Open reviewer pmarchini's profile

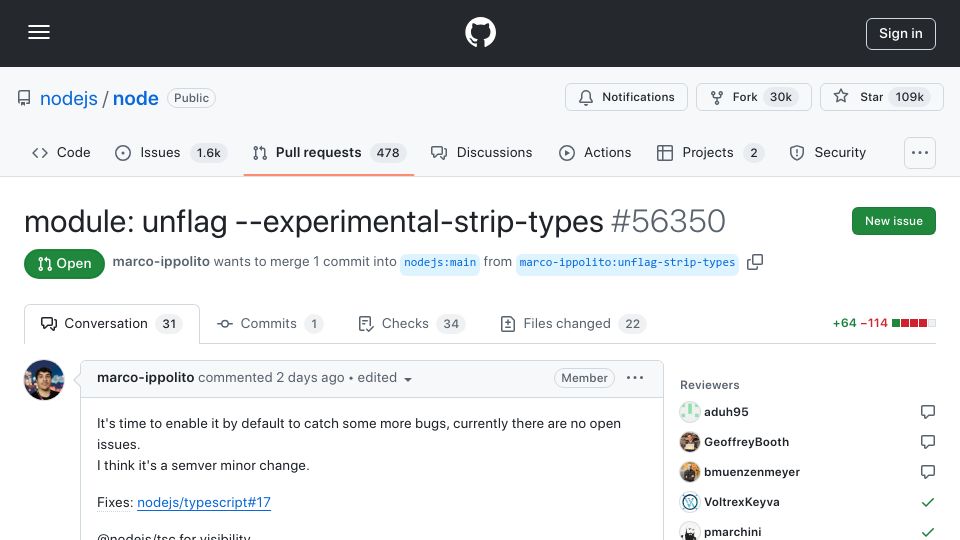point(733,532)
